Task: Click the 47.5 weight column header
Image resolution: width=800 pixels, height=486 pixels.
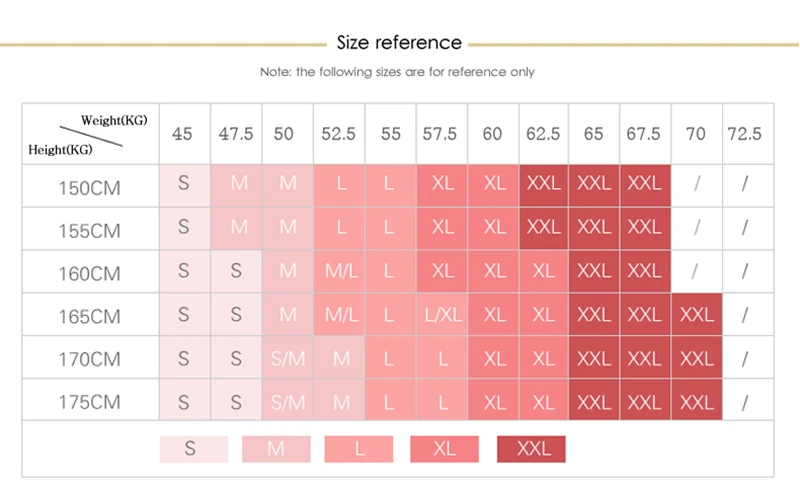Action: pos(236,134)
